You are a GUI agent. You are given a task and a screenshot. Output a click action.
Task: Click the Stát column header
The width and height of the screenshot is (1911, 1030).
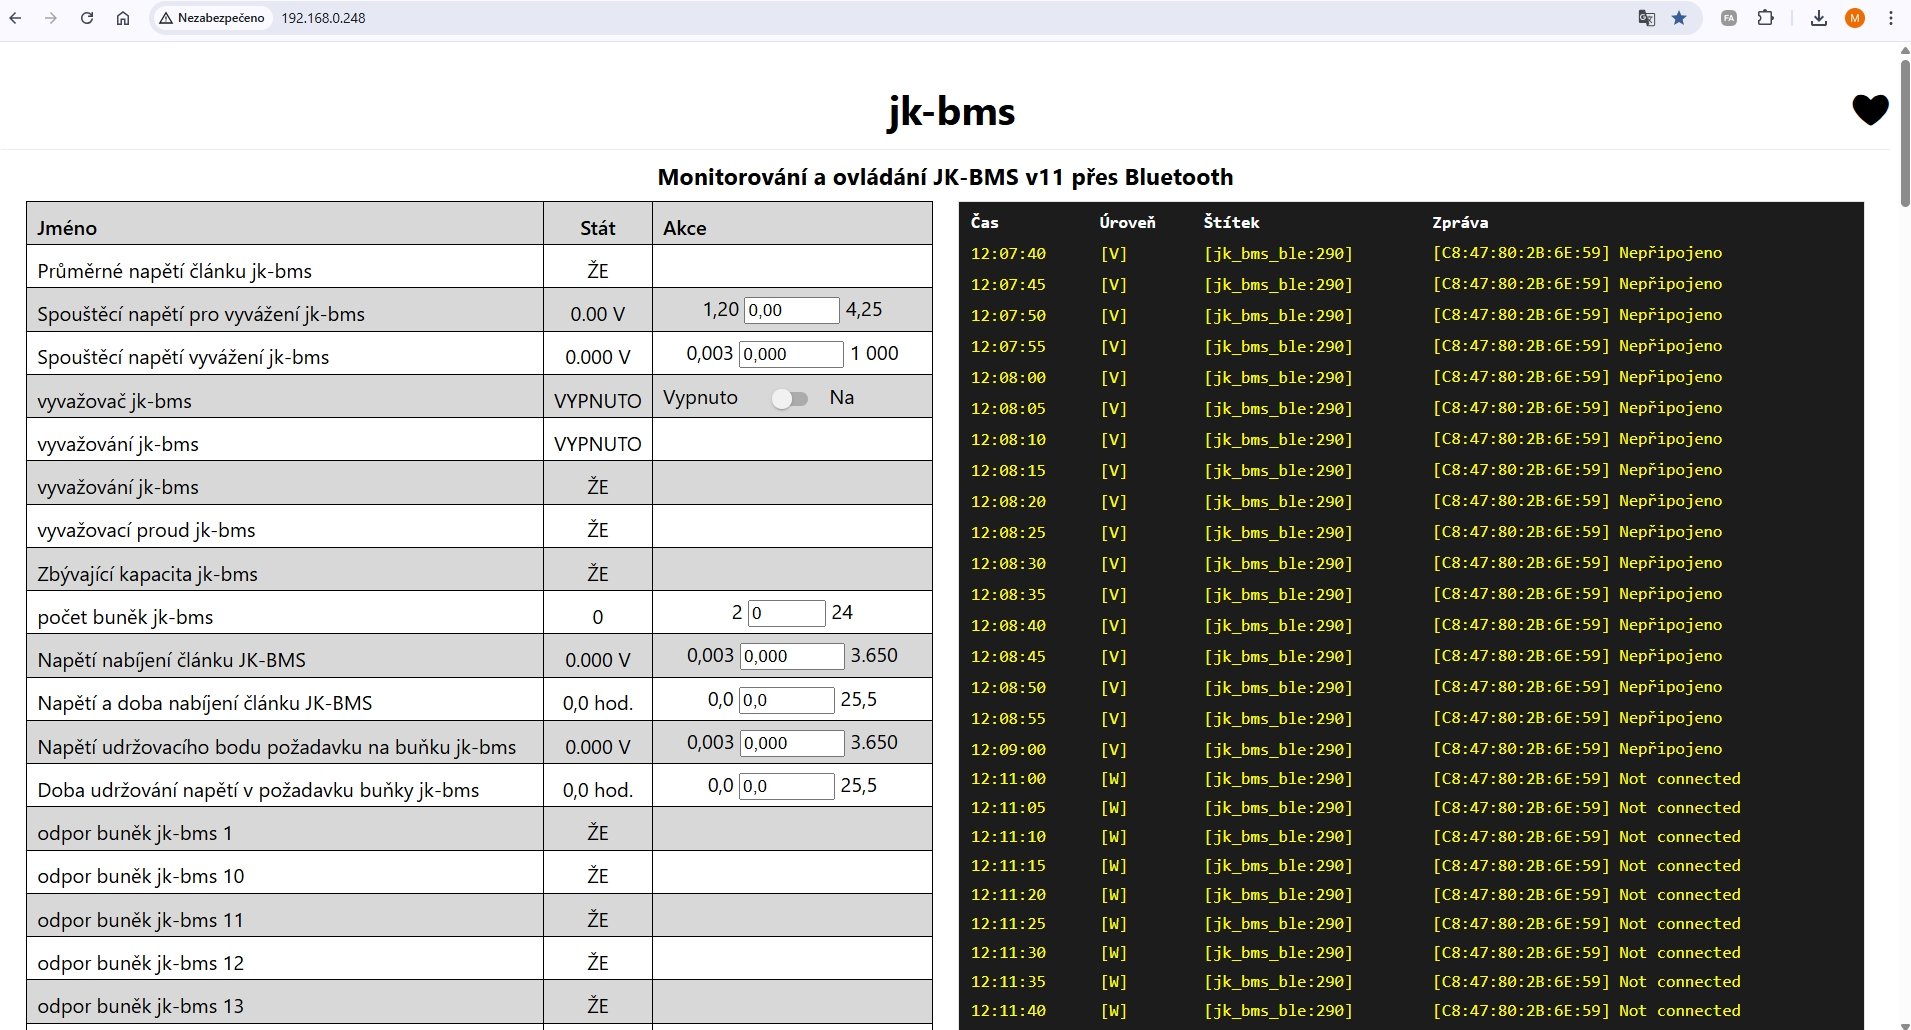coord(598,228)
